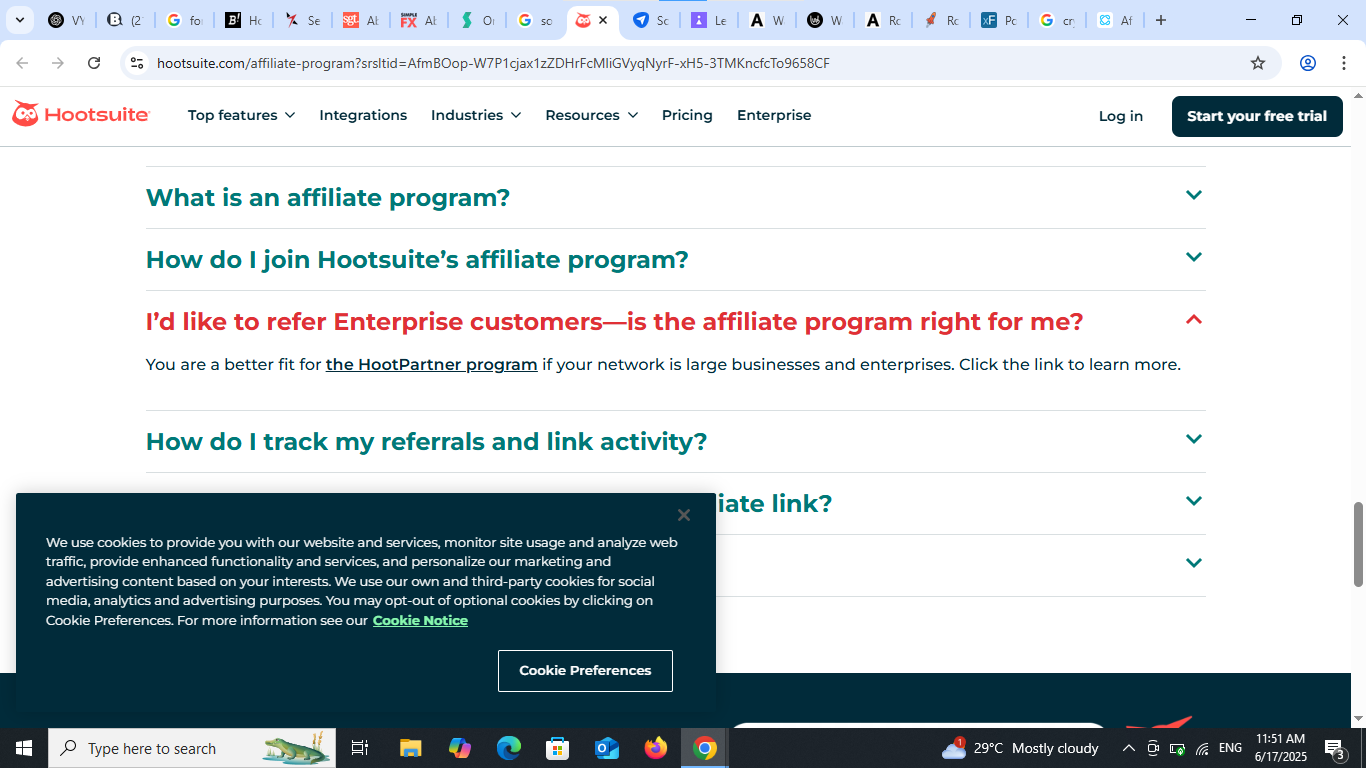Screen dimensions: 1366x768
Task: Expand 'What is an affiliate program?' chevron
Action: (1193, 195)
